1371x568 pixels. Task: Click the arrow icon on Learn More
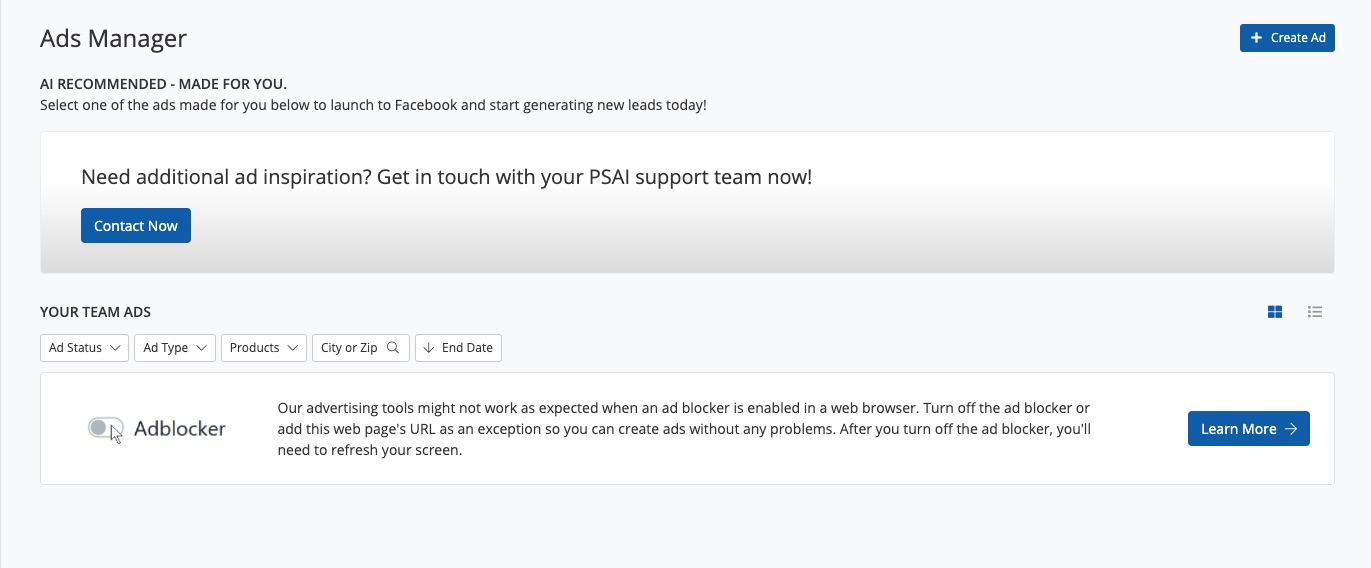(1291, 429)
